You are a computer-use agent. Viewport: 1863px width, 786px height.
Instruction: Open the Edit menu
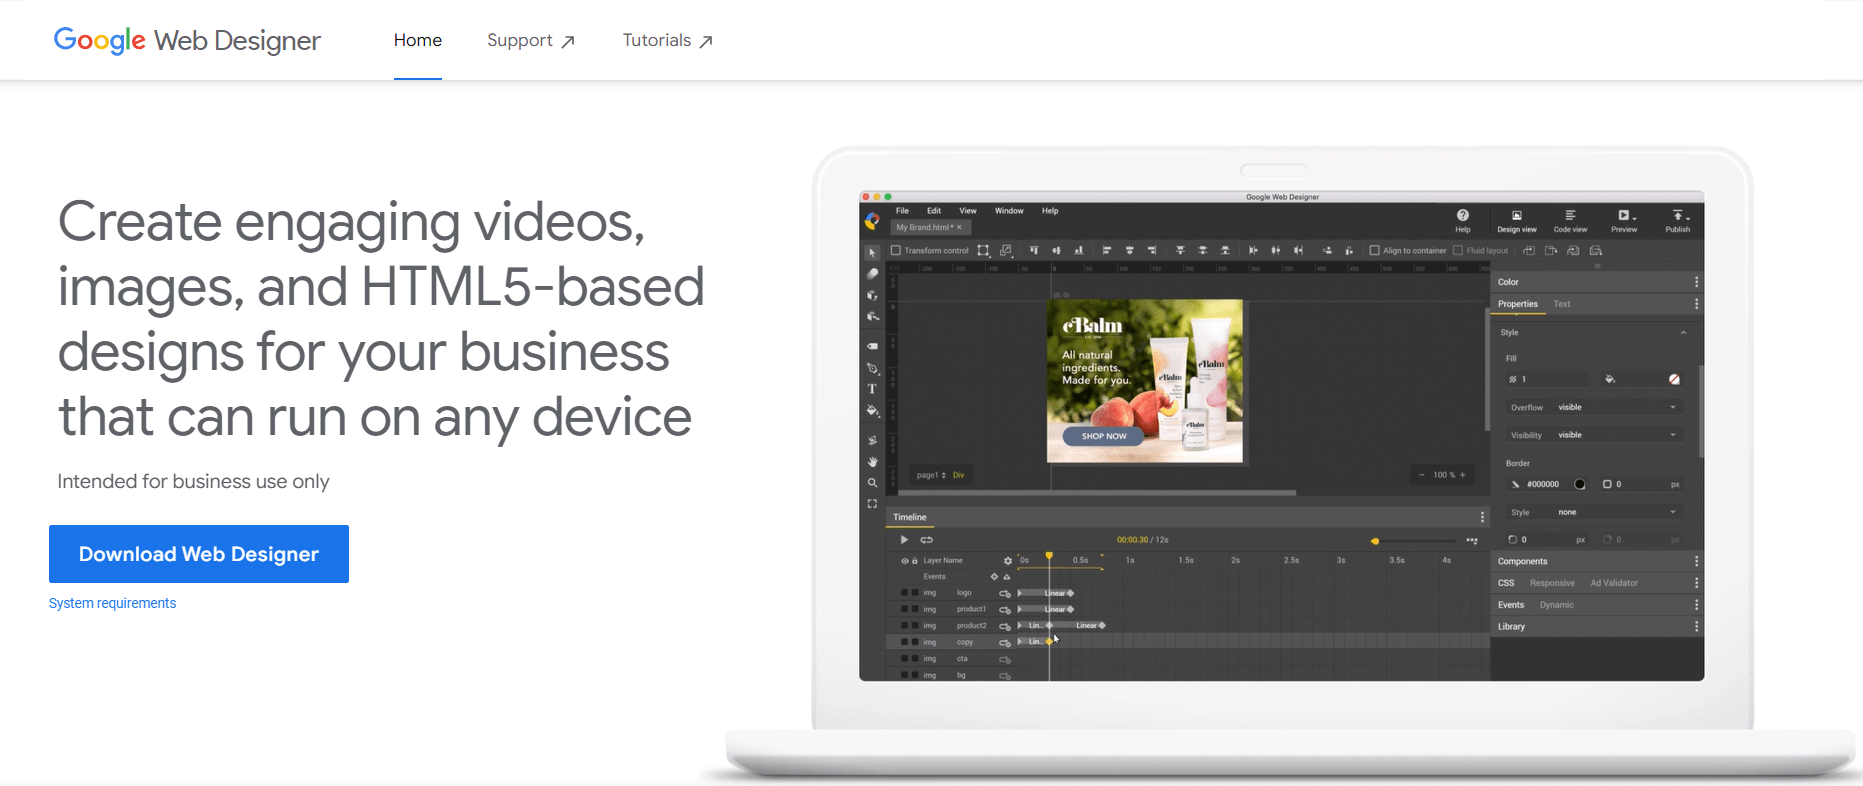click(934, 211)
